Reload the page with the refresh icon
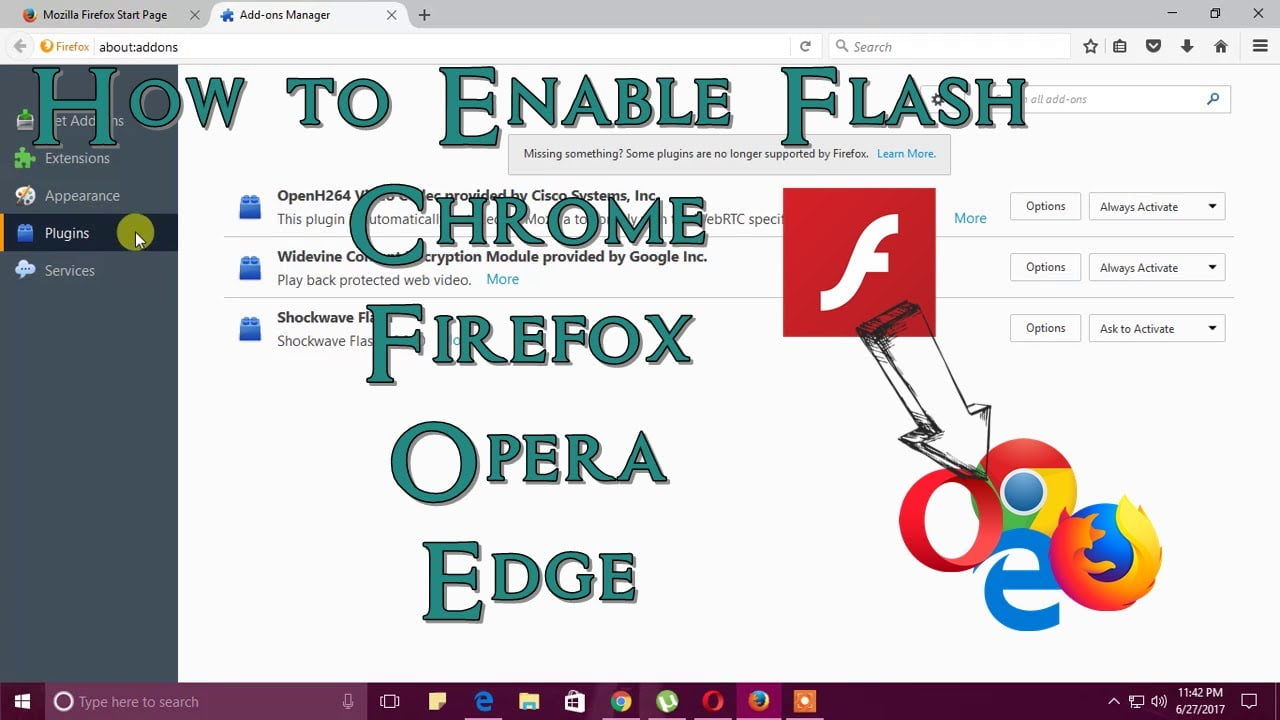Screen dimensions: 1280x720 click(805, 46)
